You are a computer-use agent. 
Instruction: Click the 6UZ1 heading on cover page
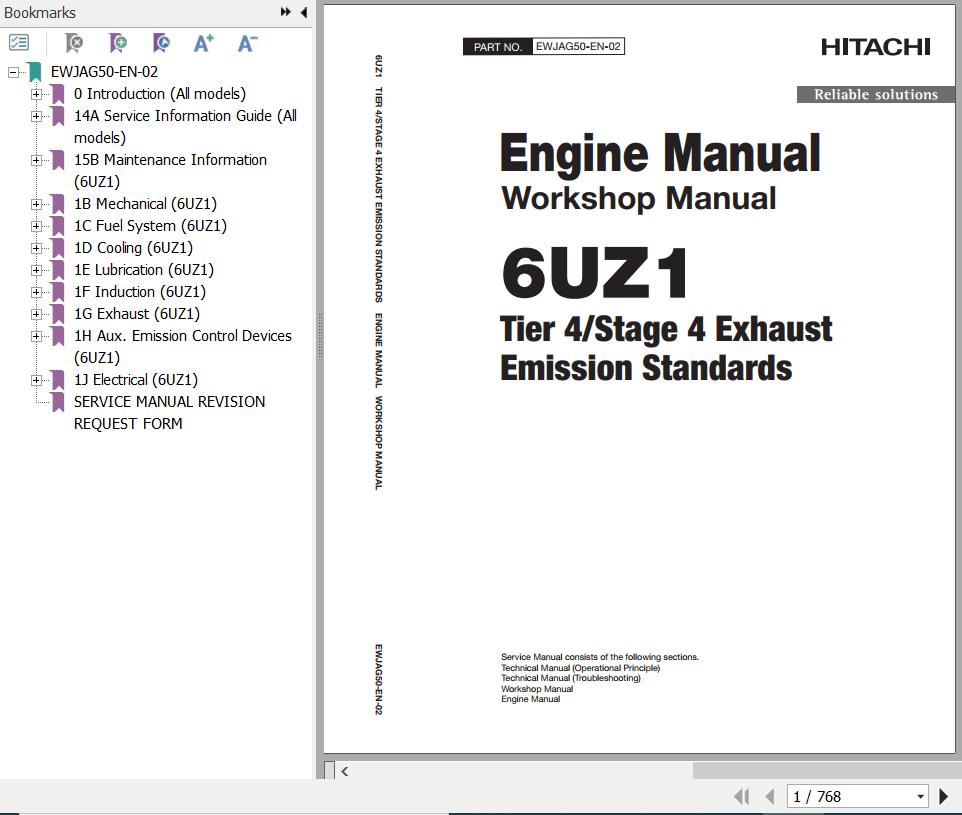point(594,272)
